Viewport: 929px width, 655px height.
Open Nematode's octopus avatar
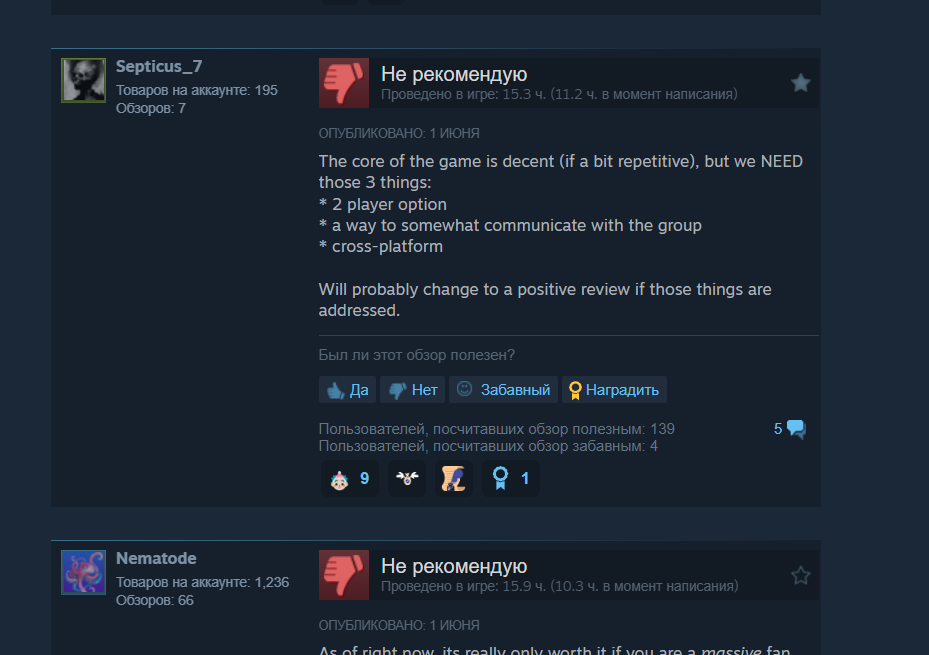[84, 572]
